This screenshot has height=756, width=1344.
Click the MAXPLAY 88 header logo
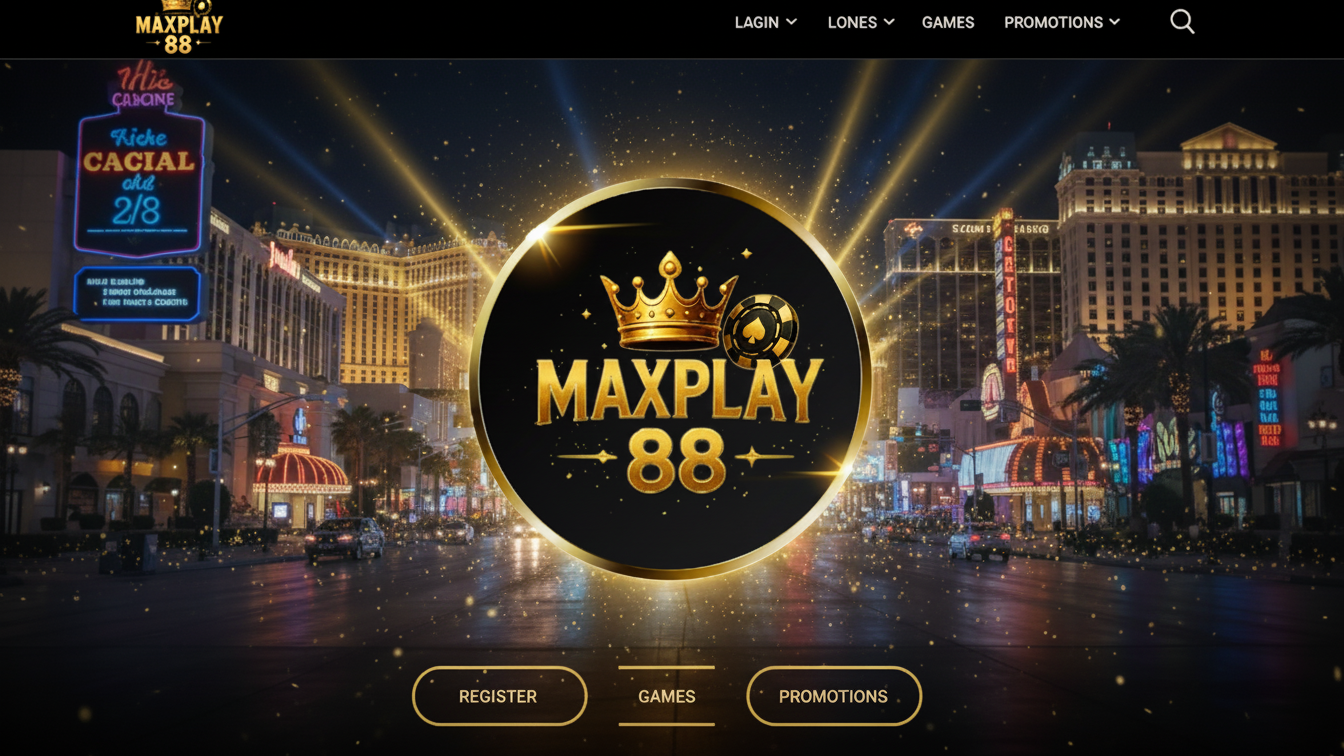[x=179, y=27]
